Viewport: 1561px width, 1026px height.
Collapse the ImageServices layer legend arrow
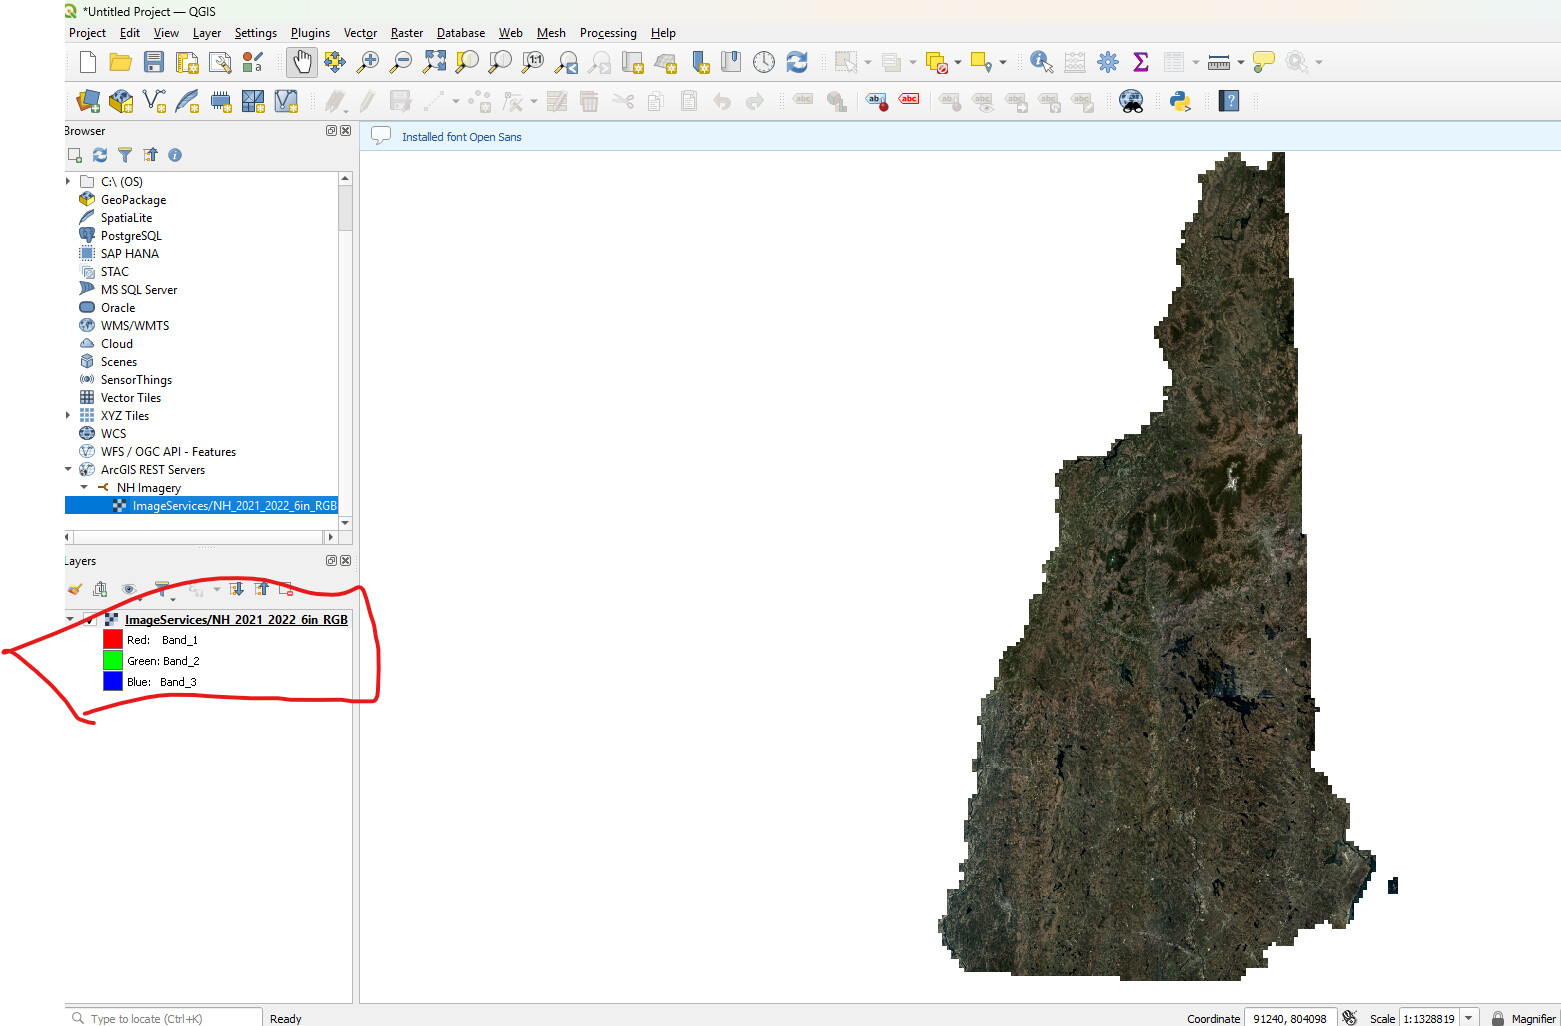pyautogui.click(x=69, y=619)
